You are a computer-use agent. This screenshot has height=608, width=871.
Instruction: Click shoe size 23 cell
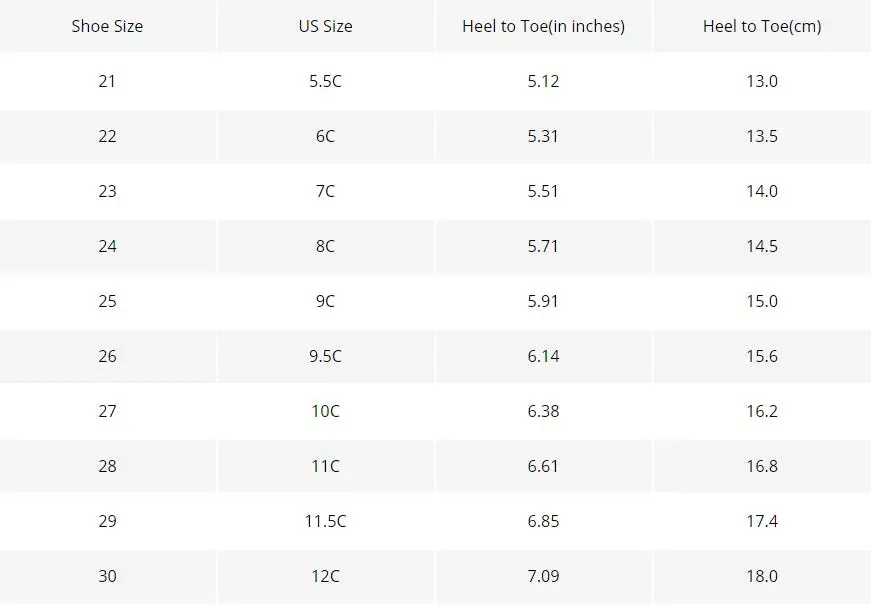point(107,191)
